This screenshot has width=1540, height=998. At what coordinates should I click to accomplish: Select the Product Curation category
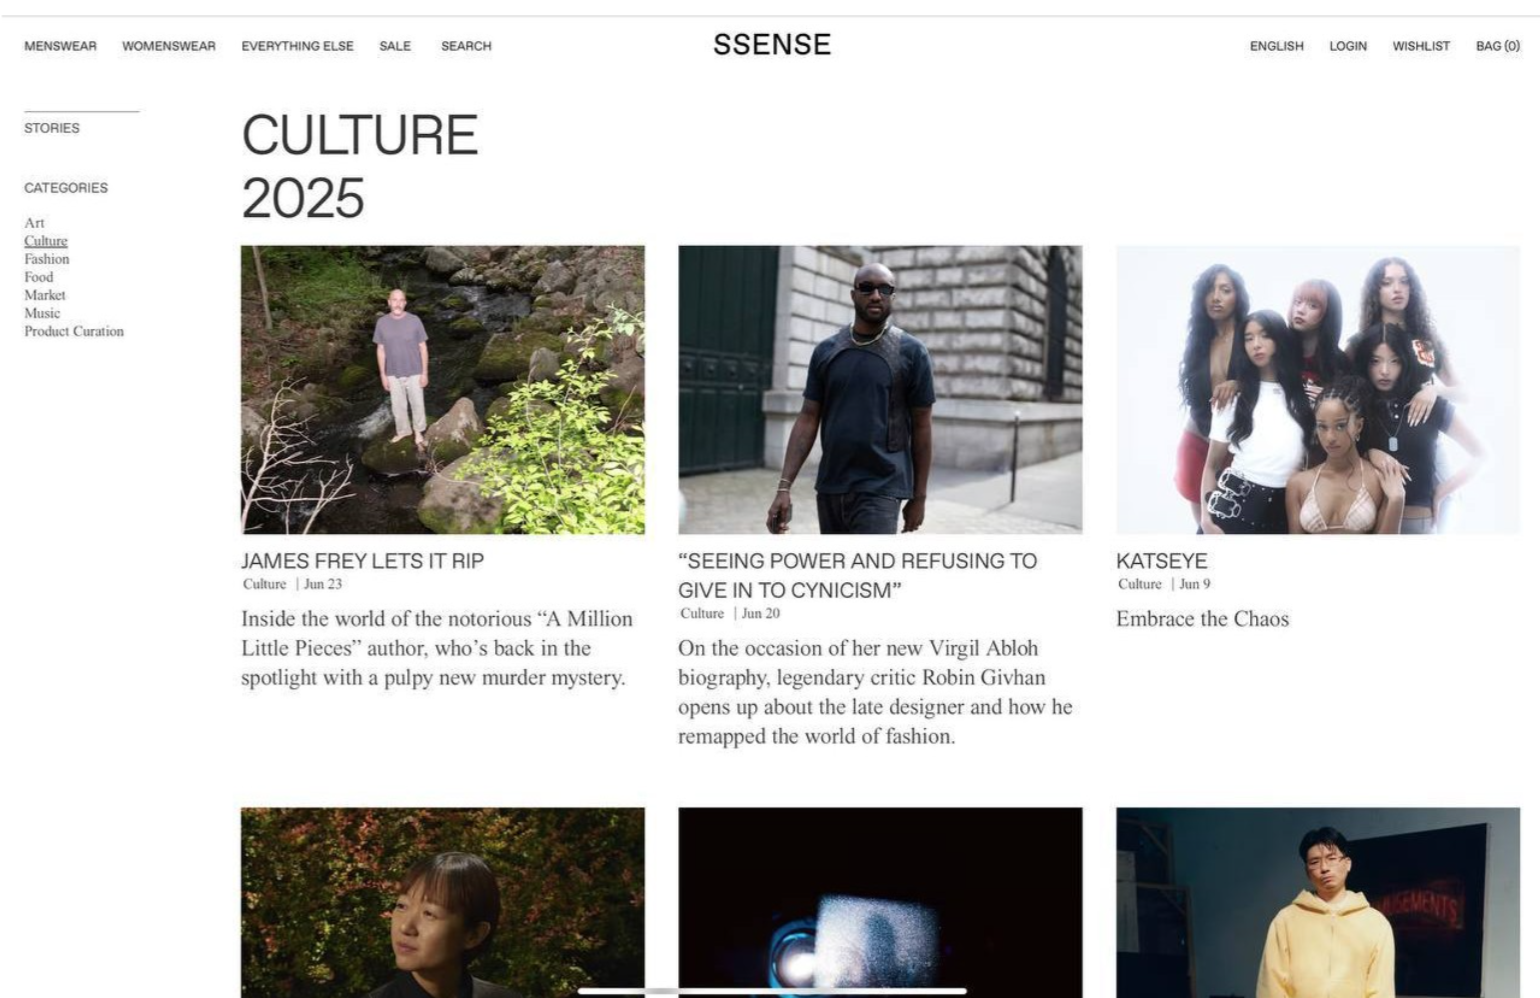[x=74, y=331]
